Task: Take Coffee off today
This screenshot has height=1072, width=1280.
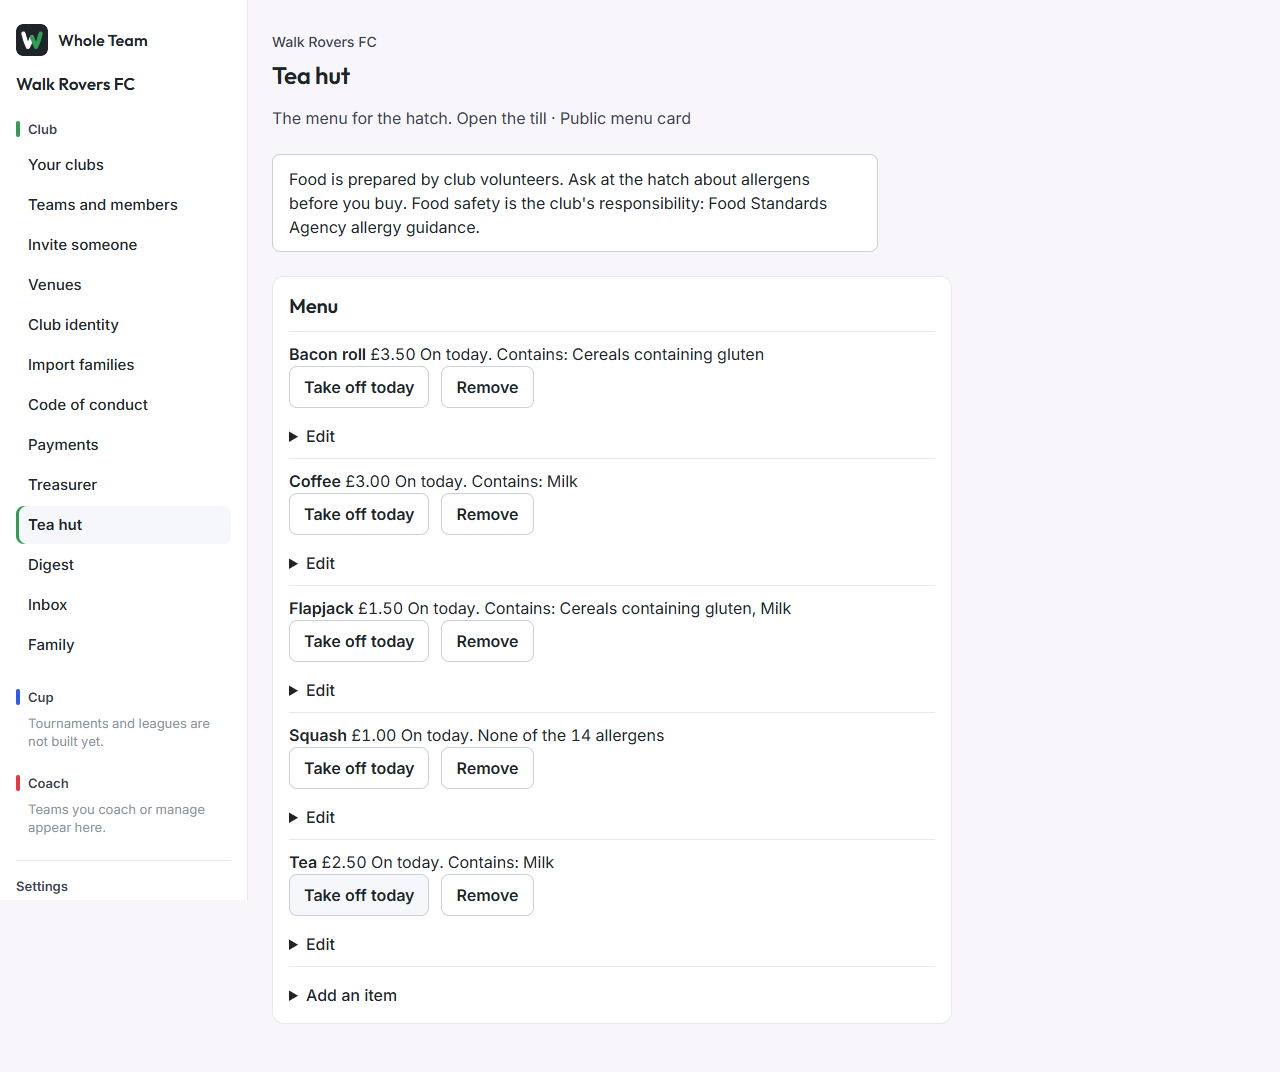Action: click(359, 515)
